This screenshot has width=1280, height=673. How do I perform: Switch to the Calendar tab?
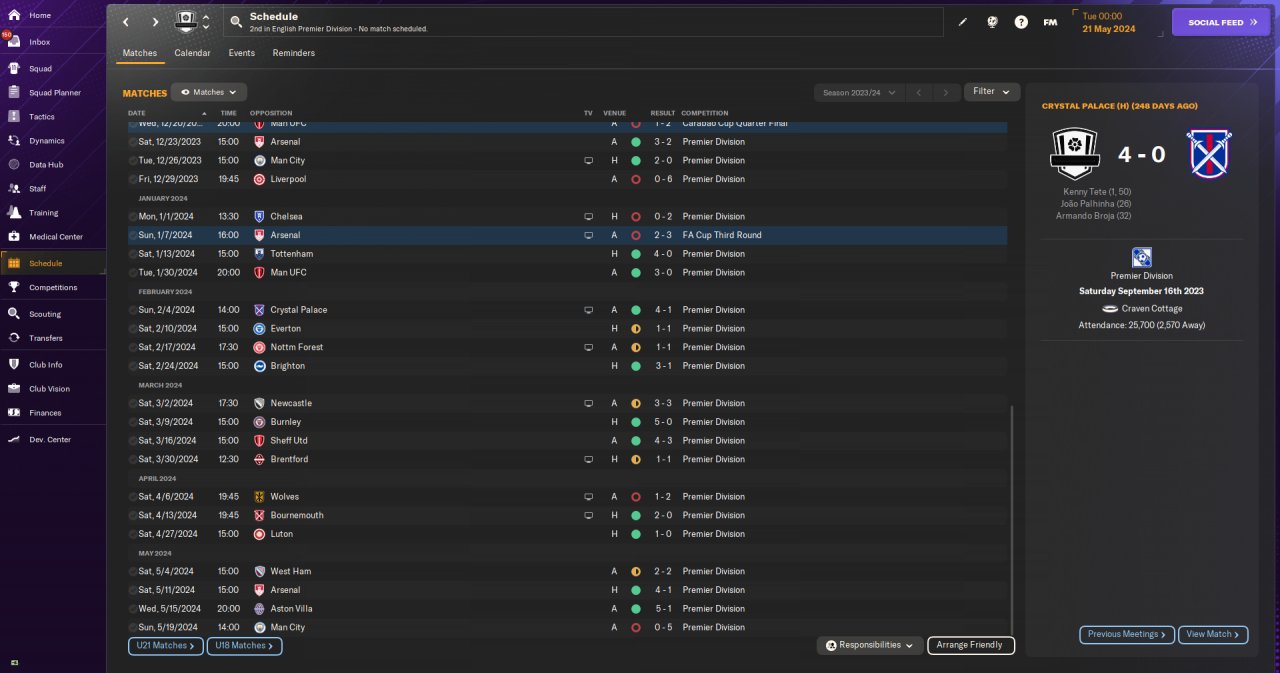pyautogui.click(x=192, y=53)
